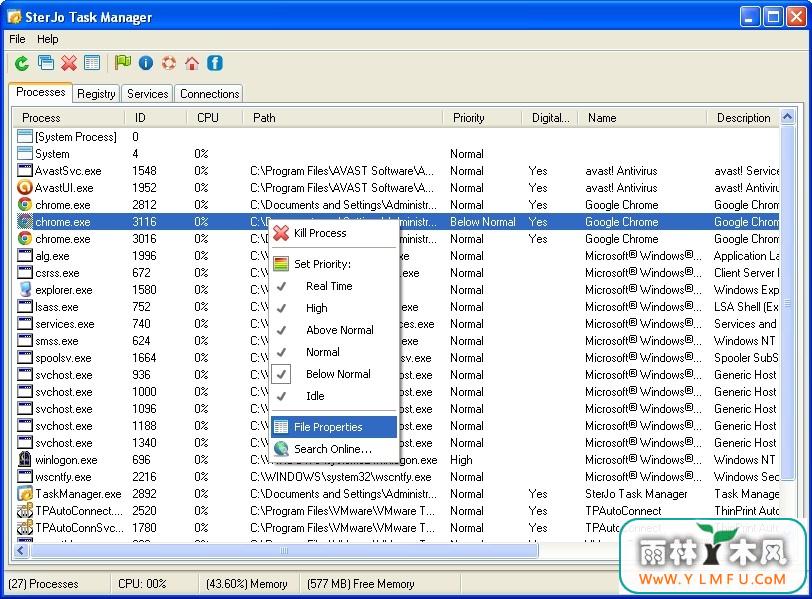This screenshot has height=599, width=812.
Task: Sort by the ID column header
Action: (155, 118)
